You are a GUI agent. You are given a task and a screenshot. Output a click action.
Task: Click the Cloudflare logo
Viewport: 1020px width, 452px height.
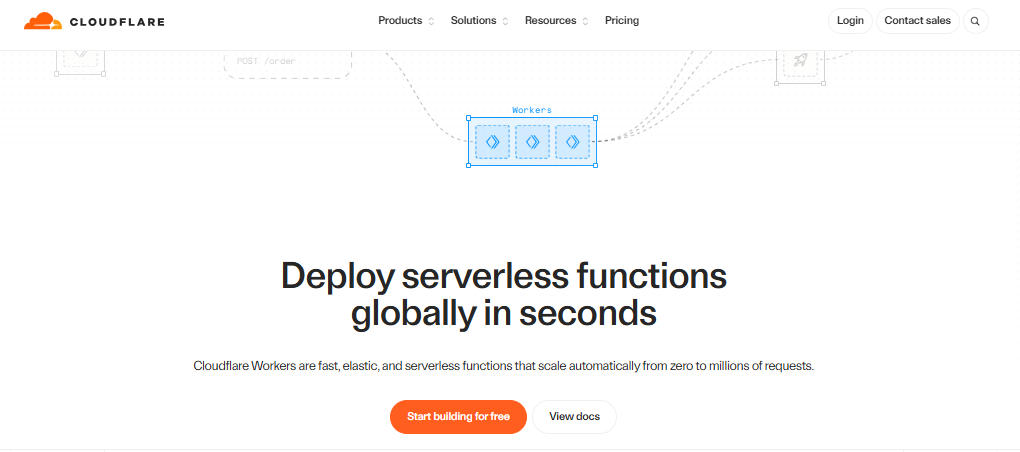point(94,21)
